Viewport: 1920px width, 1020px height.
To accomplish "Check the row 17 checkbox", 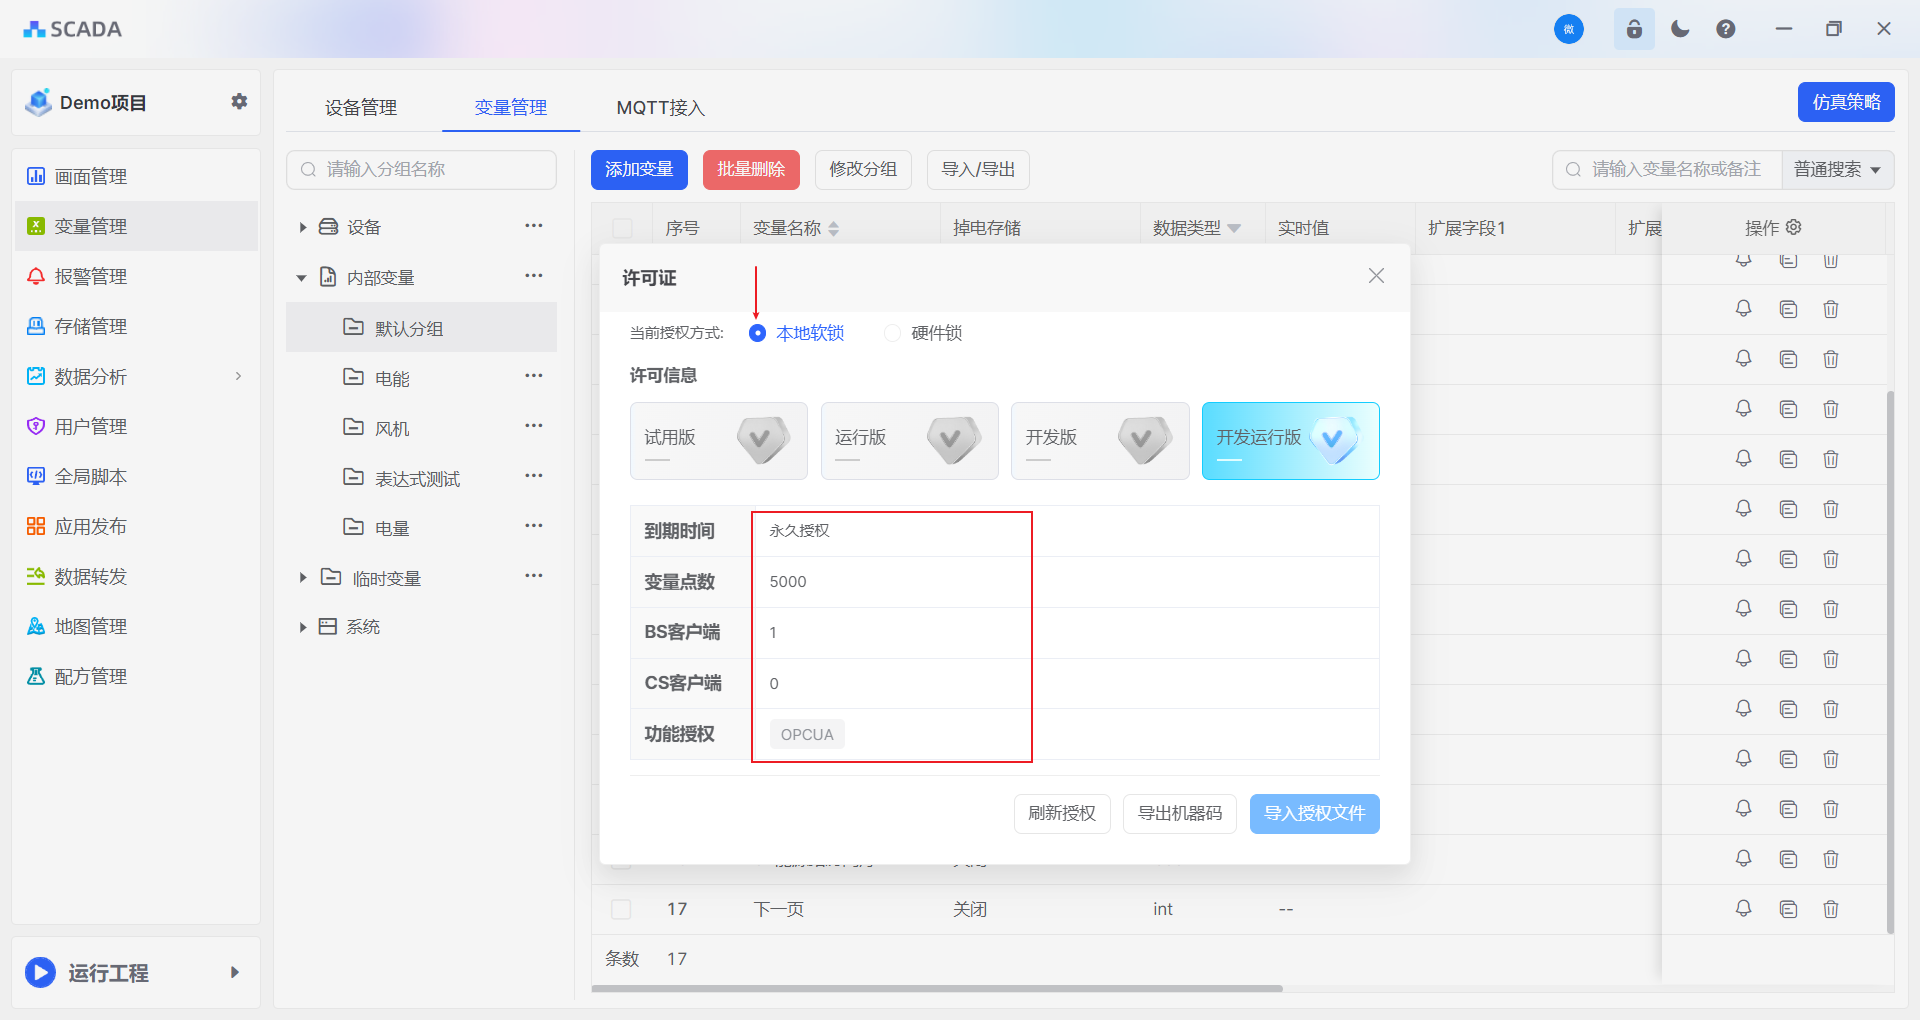I will click(x=621, y=909).
